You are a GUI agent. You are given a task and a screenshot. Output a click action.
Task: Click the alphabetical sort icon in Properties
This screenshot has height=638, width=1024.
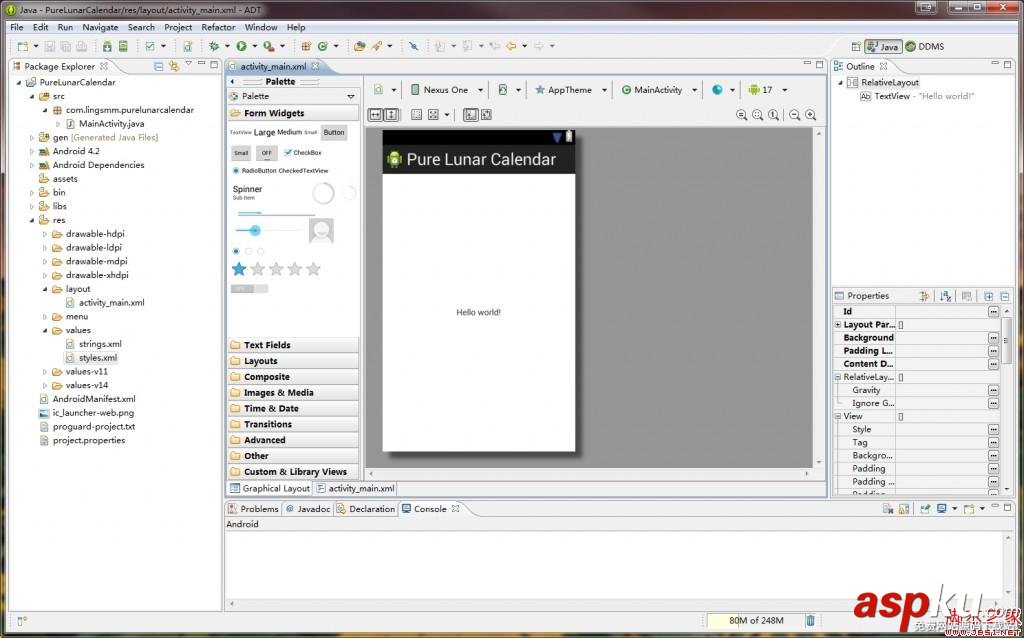pos(945,296)
